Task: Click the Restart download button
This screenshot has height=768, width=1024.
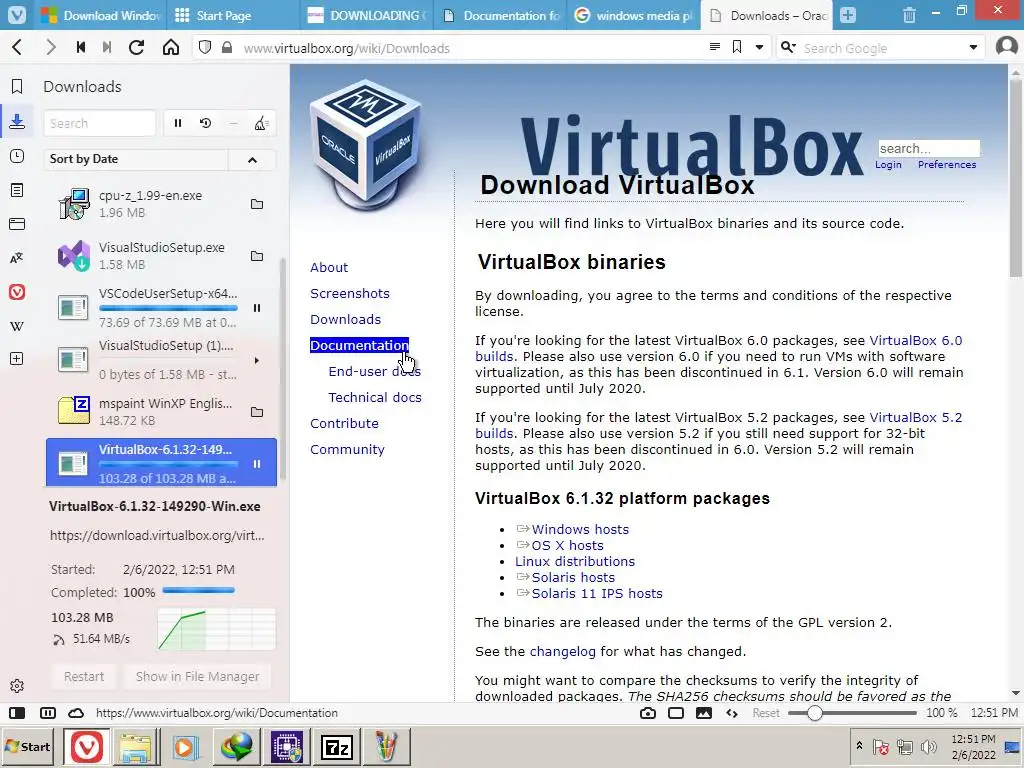Action: tap(84, 677)
